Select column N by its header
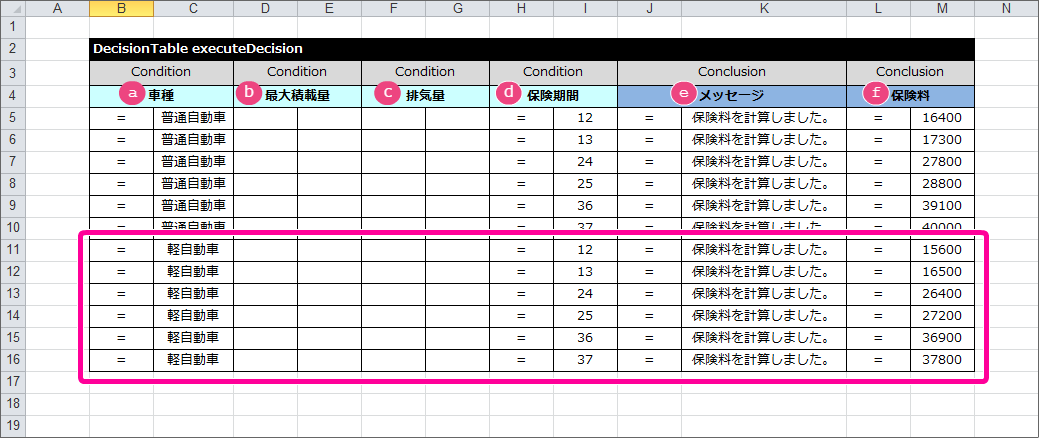 coord(1007,8)
